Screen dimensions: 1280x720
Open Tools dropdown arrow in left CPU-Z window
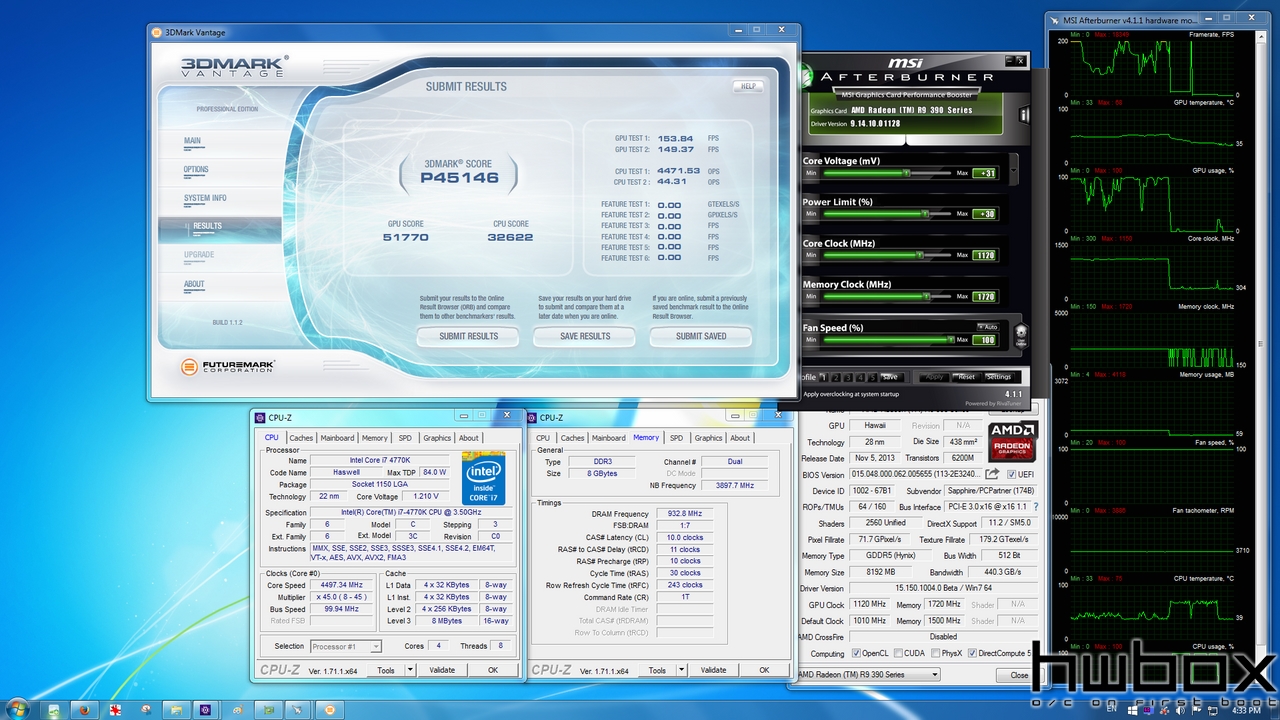[x=412, y=670]
